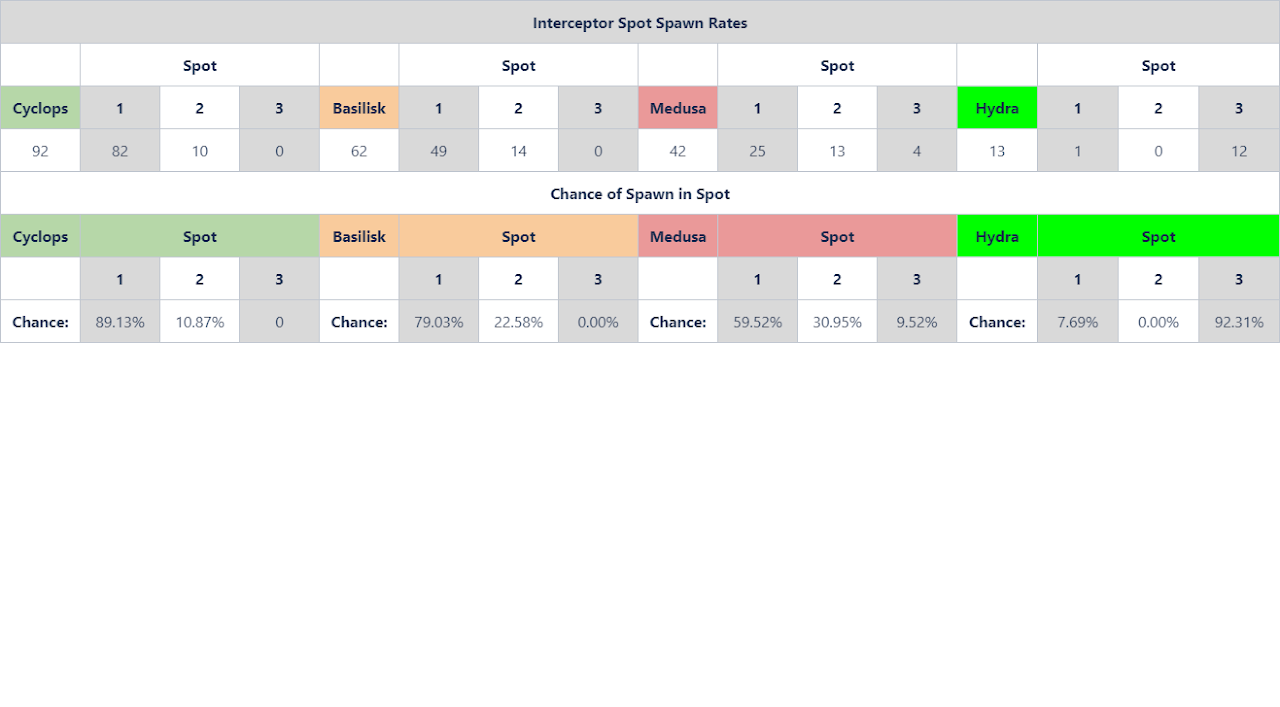Click the 9.52% chance cell

(916, 322)
